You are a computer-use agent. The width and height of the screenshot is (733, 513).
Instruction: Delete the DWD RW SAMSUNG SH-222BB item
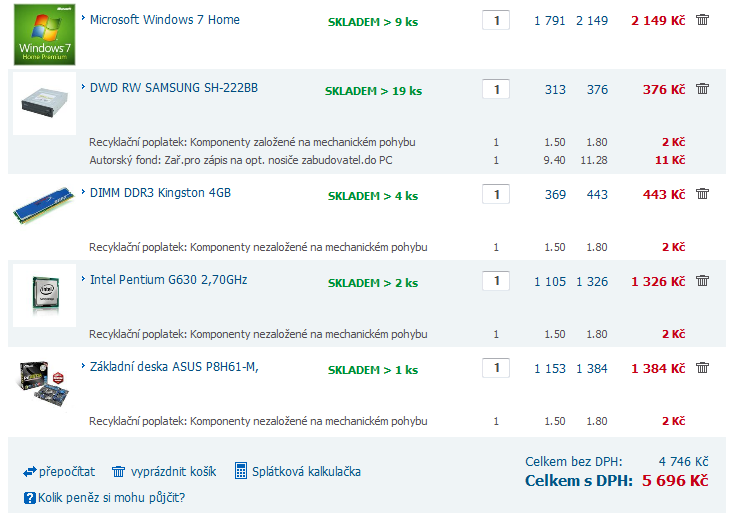(702, 88)
